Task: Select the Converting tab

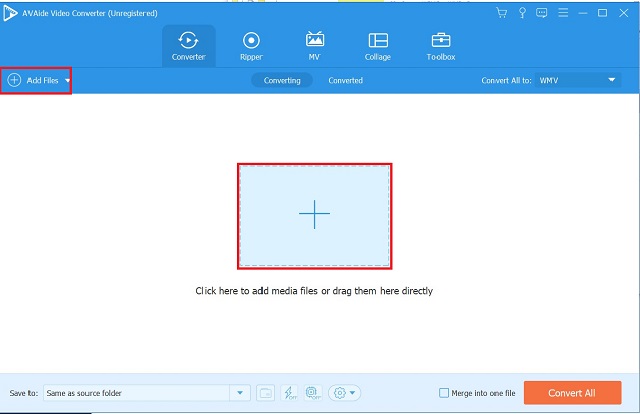Action: click(x=282, y=80)
